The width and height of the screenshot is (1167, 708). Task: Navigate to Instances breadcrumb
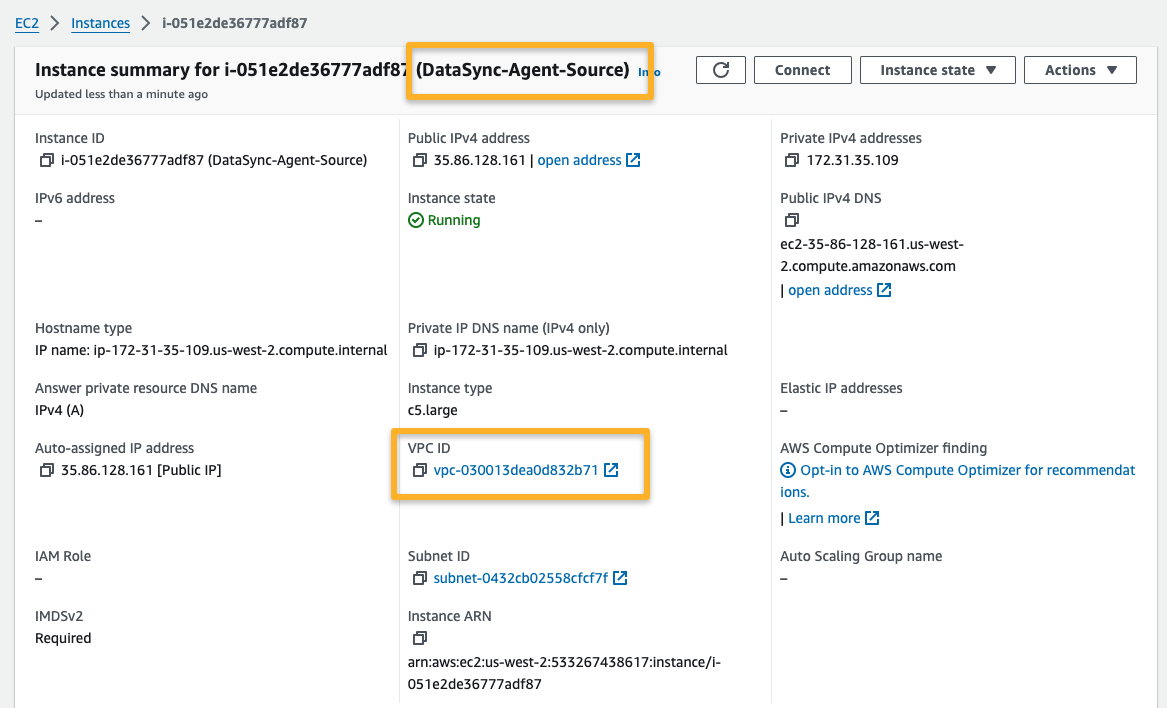point(100,23)
